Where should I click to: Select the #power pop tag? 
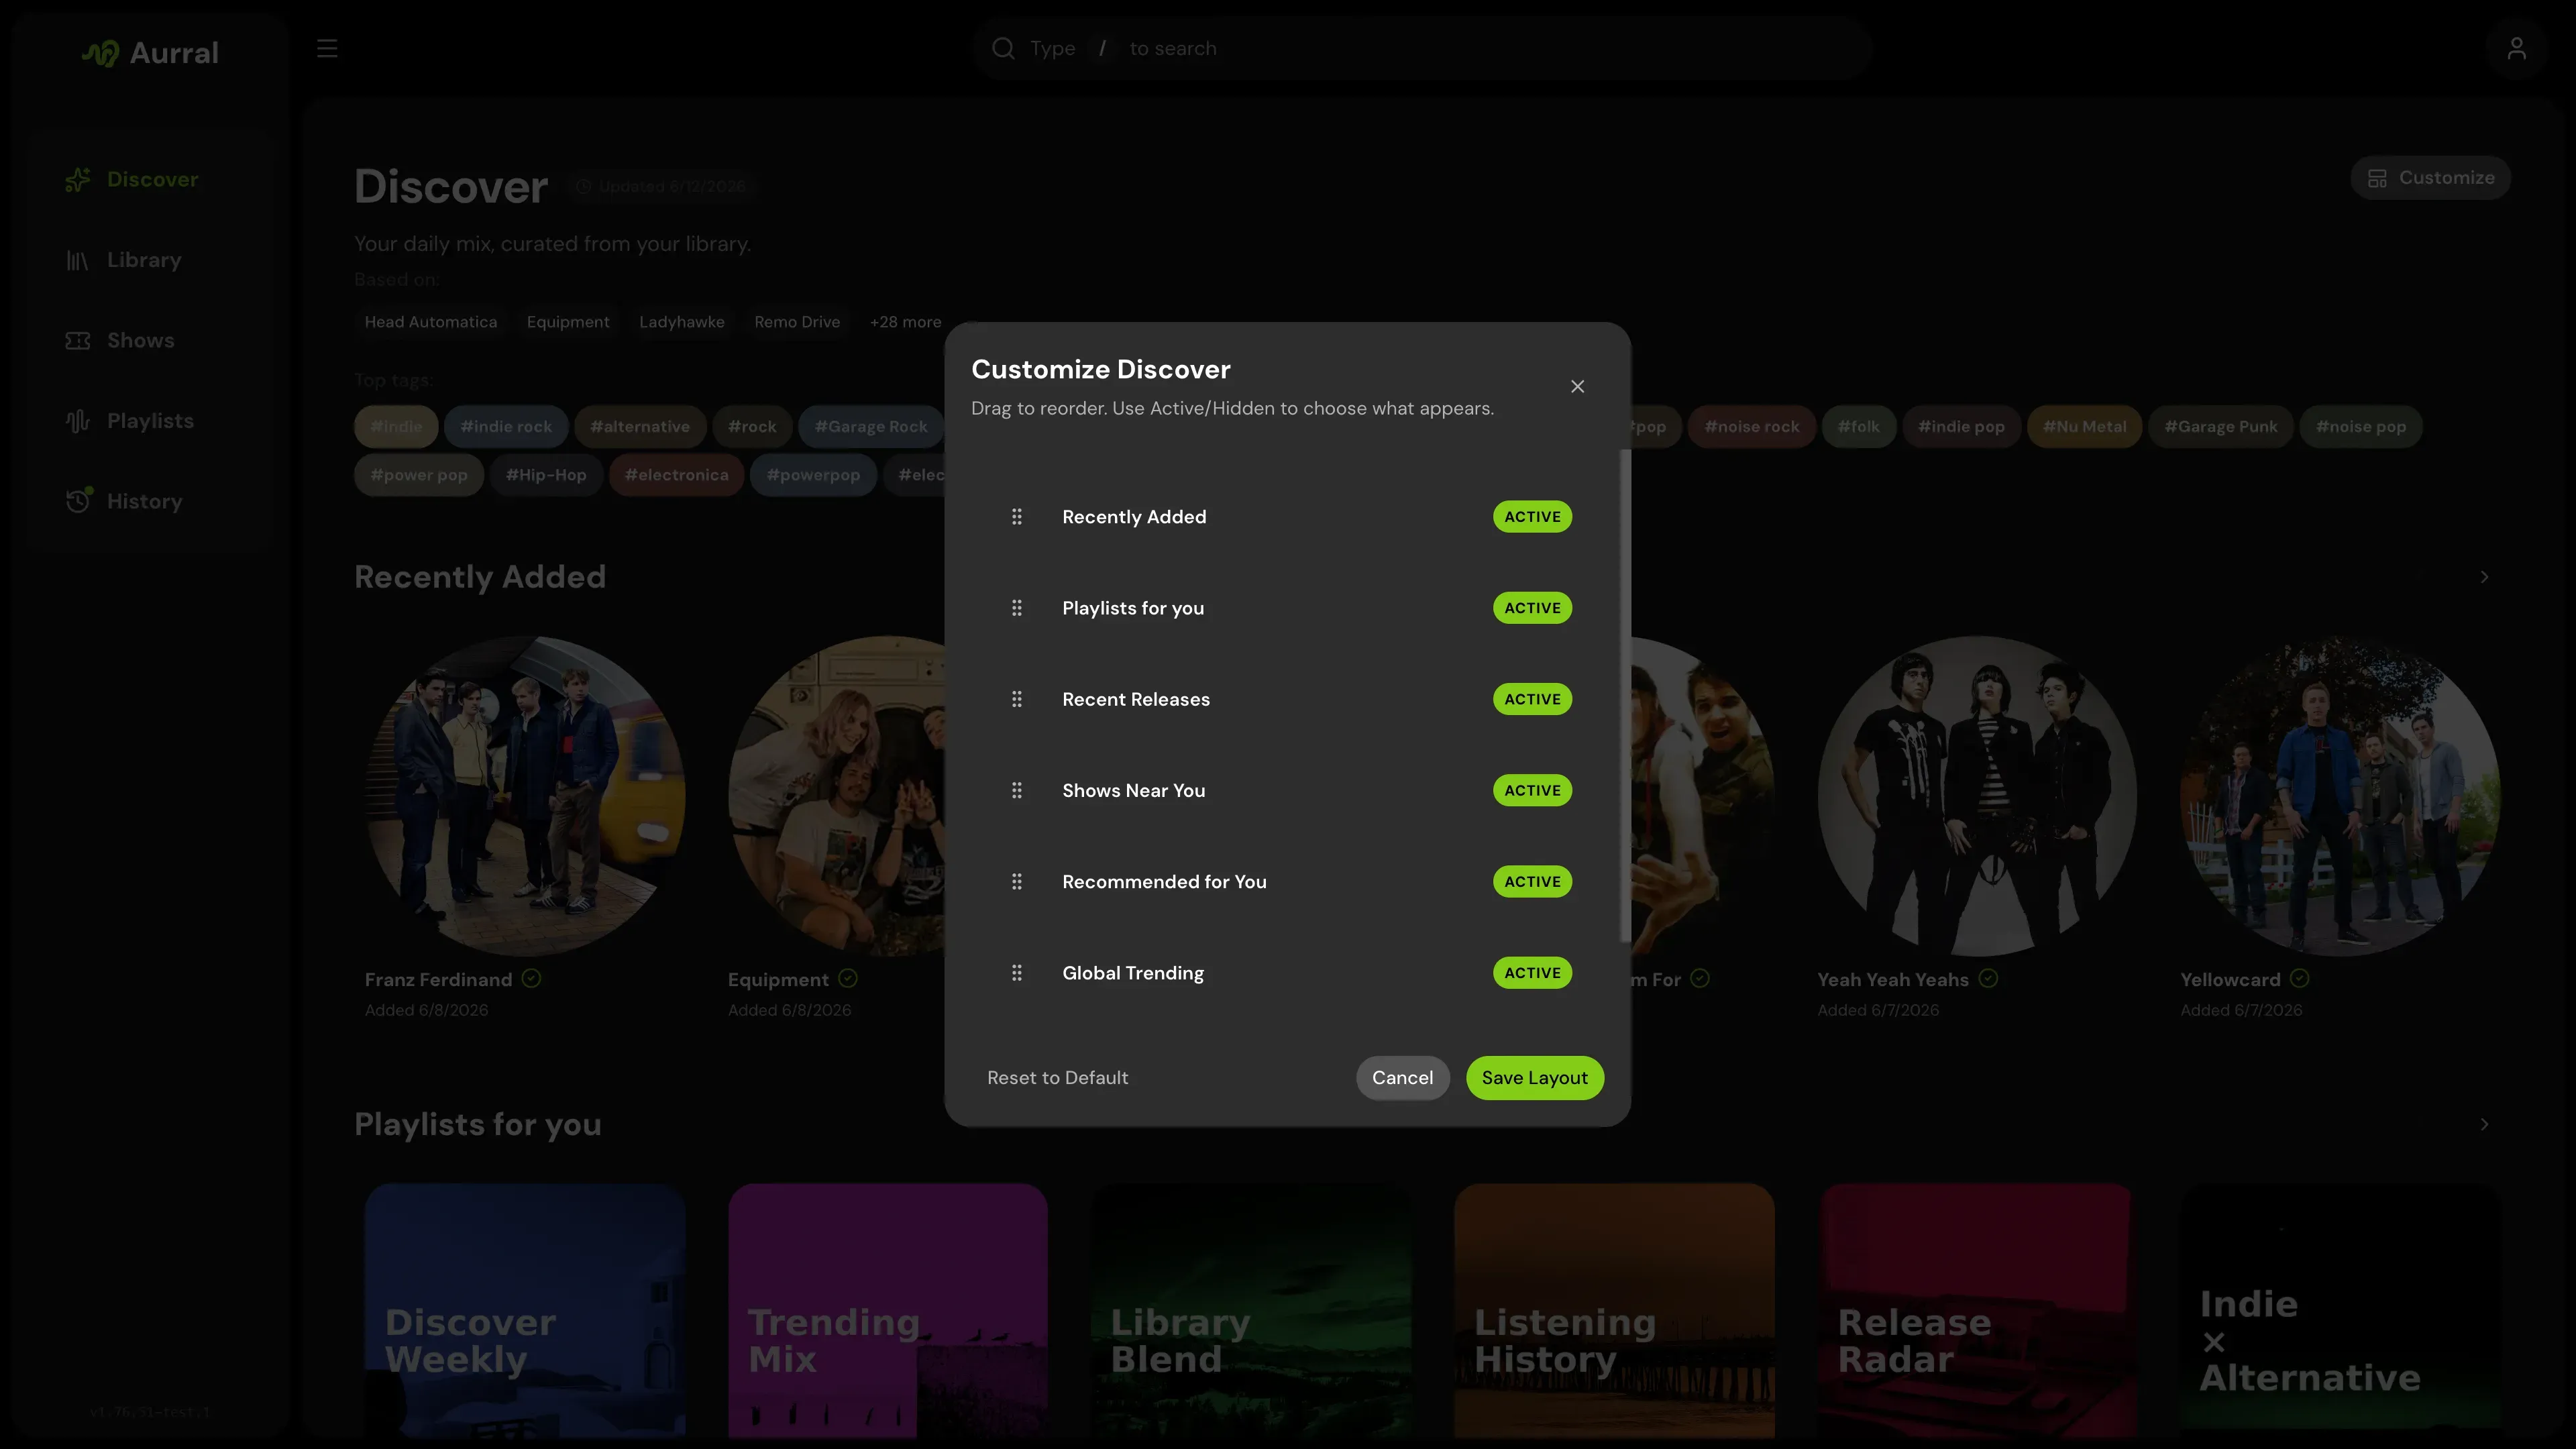[x=418, y=475]
